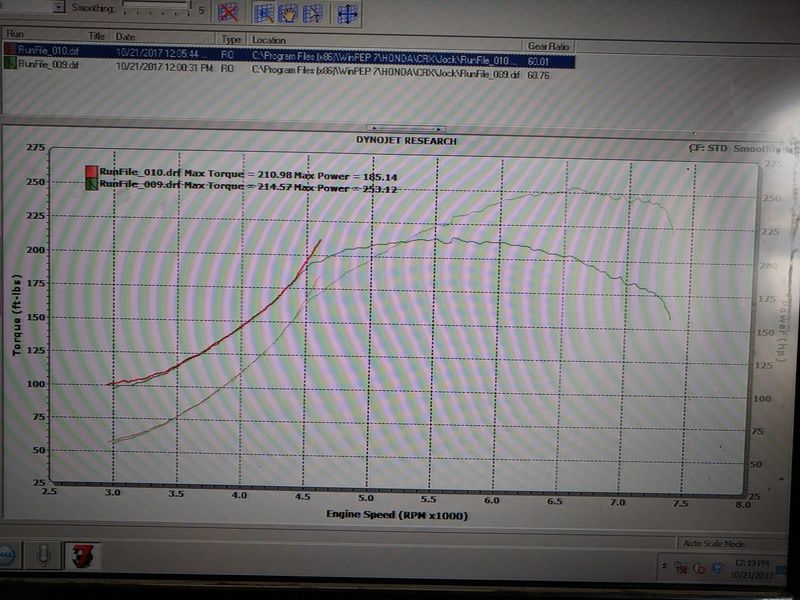Select the pan hand tool icon
The height and width of the screenshot is (600, 800).
pos(288,14)
